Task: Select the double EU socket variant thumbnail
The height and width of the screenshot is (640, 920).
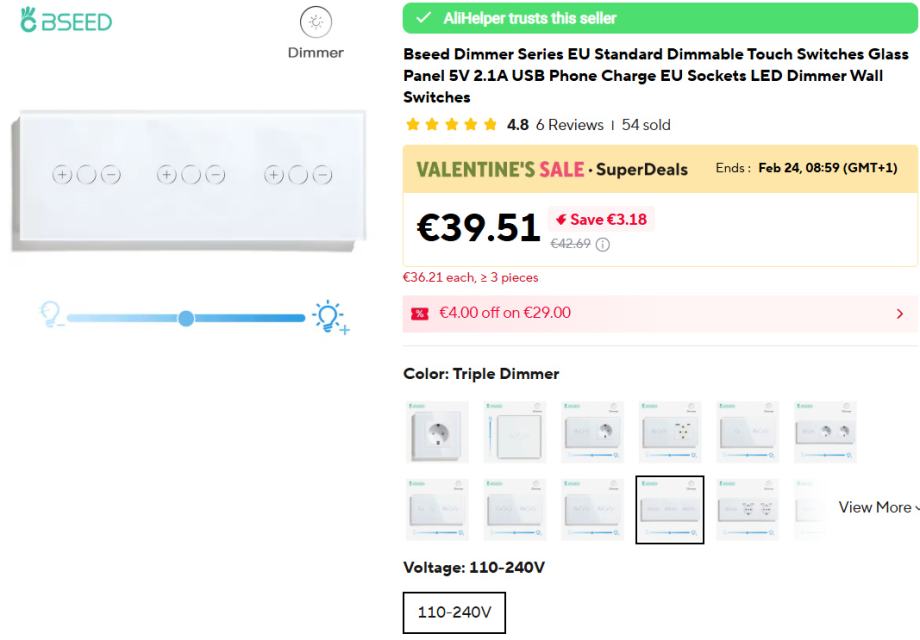Action: click(x=825, y=432)
